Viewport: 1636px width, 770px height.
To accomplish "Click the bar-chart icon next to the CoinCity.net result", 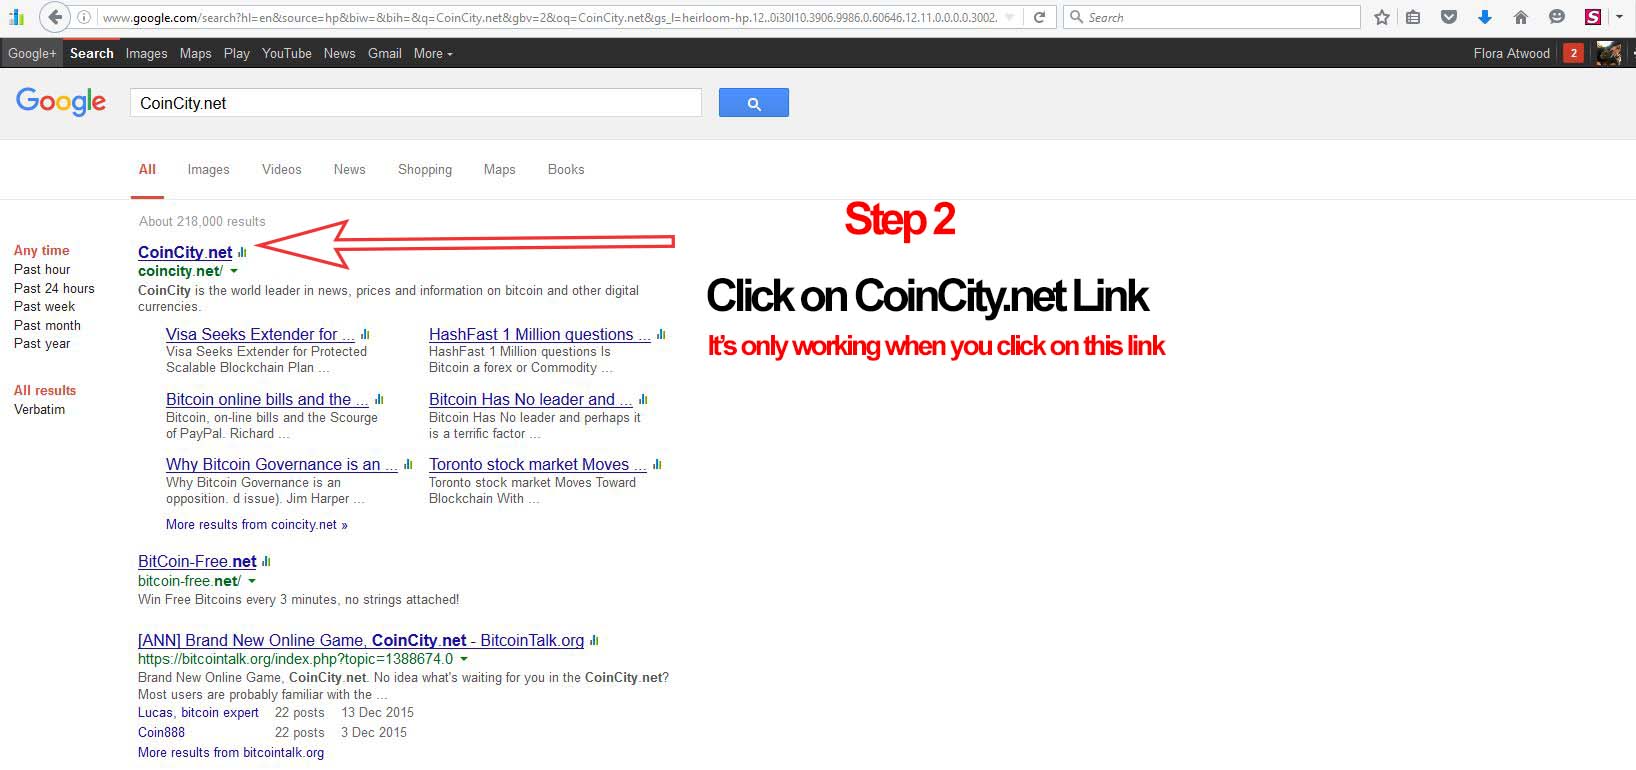I will pyautogui.click(x=242, y=252).
